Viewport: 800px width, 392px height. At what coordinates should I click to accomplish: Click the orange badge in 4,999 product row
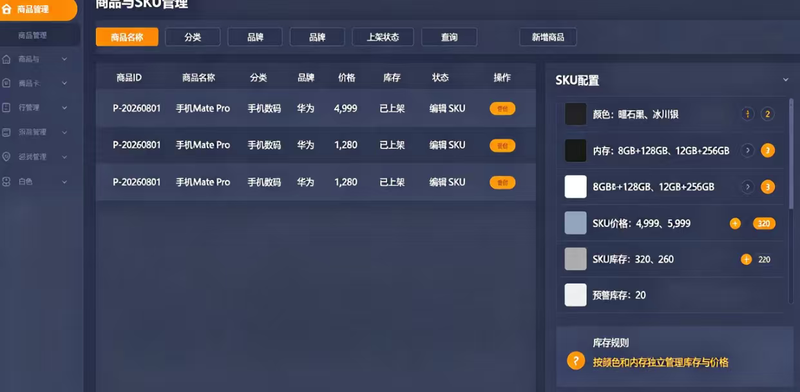click(x=503, y=108)
